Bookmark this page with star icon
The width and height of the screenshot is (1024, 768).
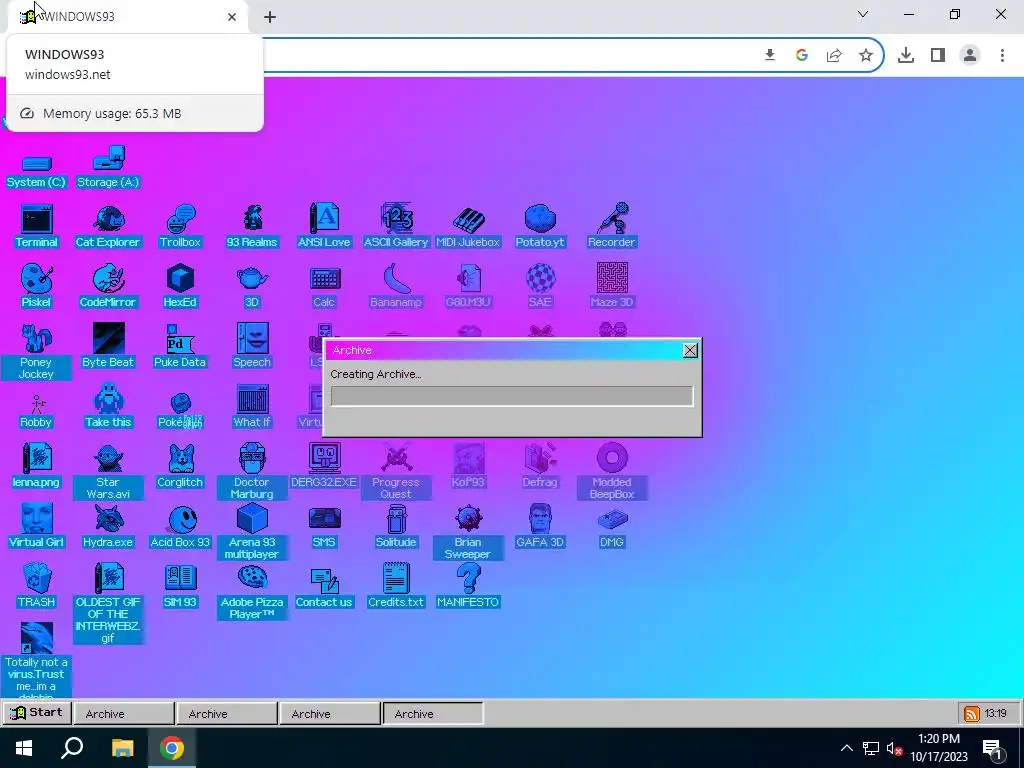tap(866, 55)
